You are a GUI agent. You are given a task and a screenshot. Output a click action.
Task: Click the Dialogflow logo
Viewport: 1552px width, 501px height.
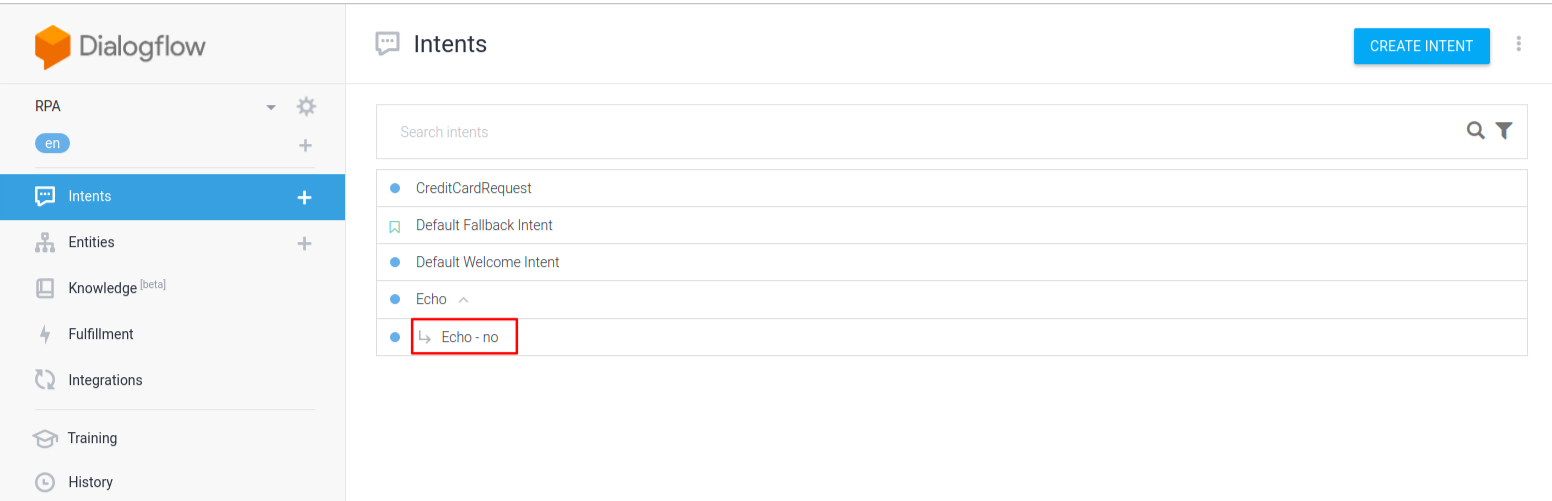click(x=120, y=47)
